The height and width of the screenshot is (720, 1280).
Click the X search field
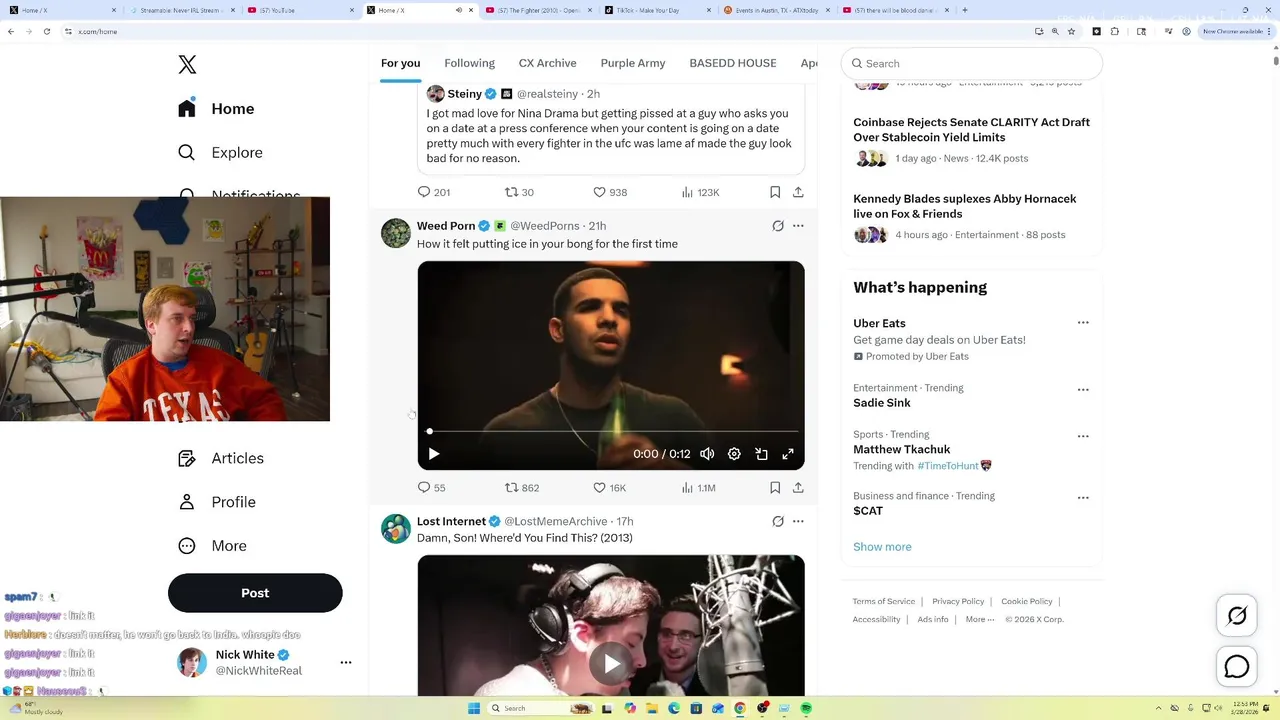point(972,63)
